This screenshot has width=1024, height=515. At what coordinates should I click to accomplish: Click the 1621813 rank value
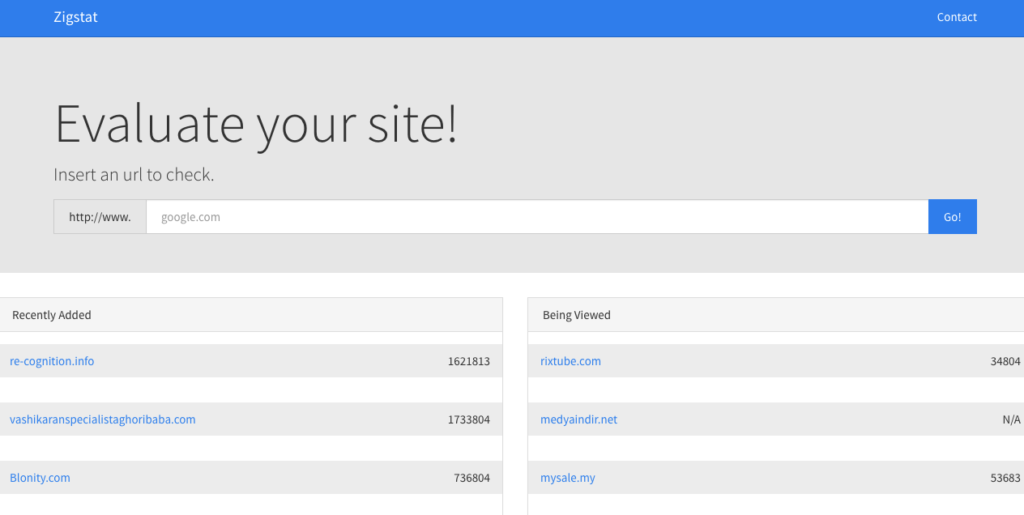(x=469, y=361)
